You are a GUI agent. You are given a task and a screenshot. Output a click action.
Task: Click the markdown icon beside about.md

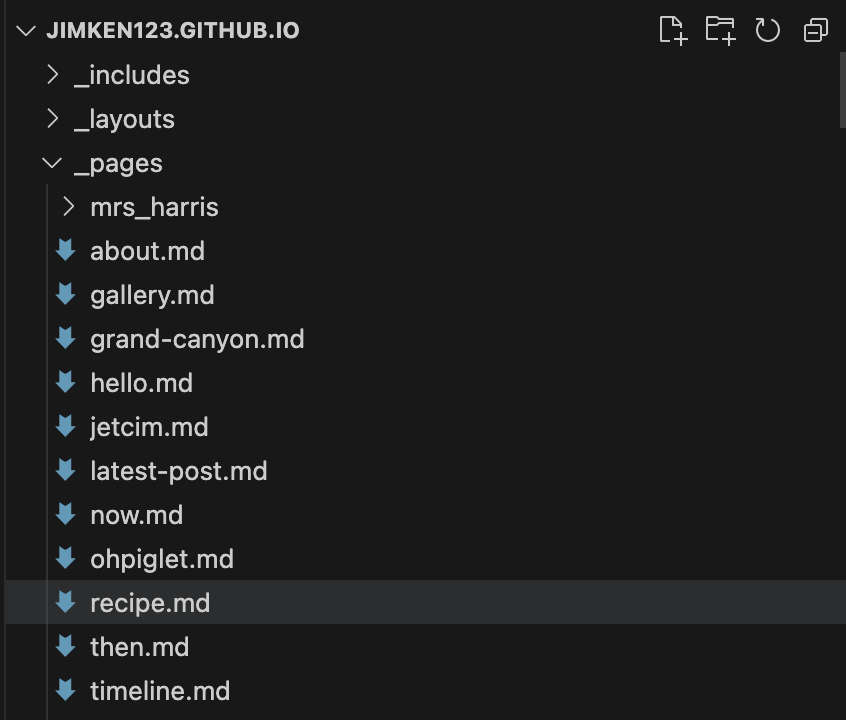66,250
